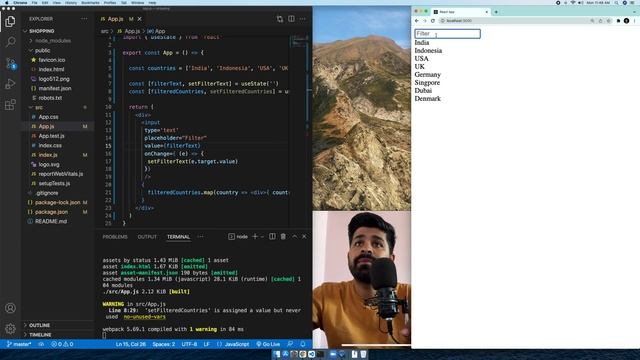Expand the Timeline section

click(40, 335)
